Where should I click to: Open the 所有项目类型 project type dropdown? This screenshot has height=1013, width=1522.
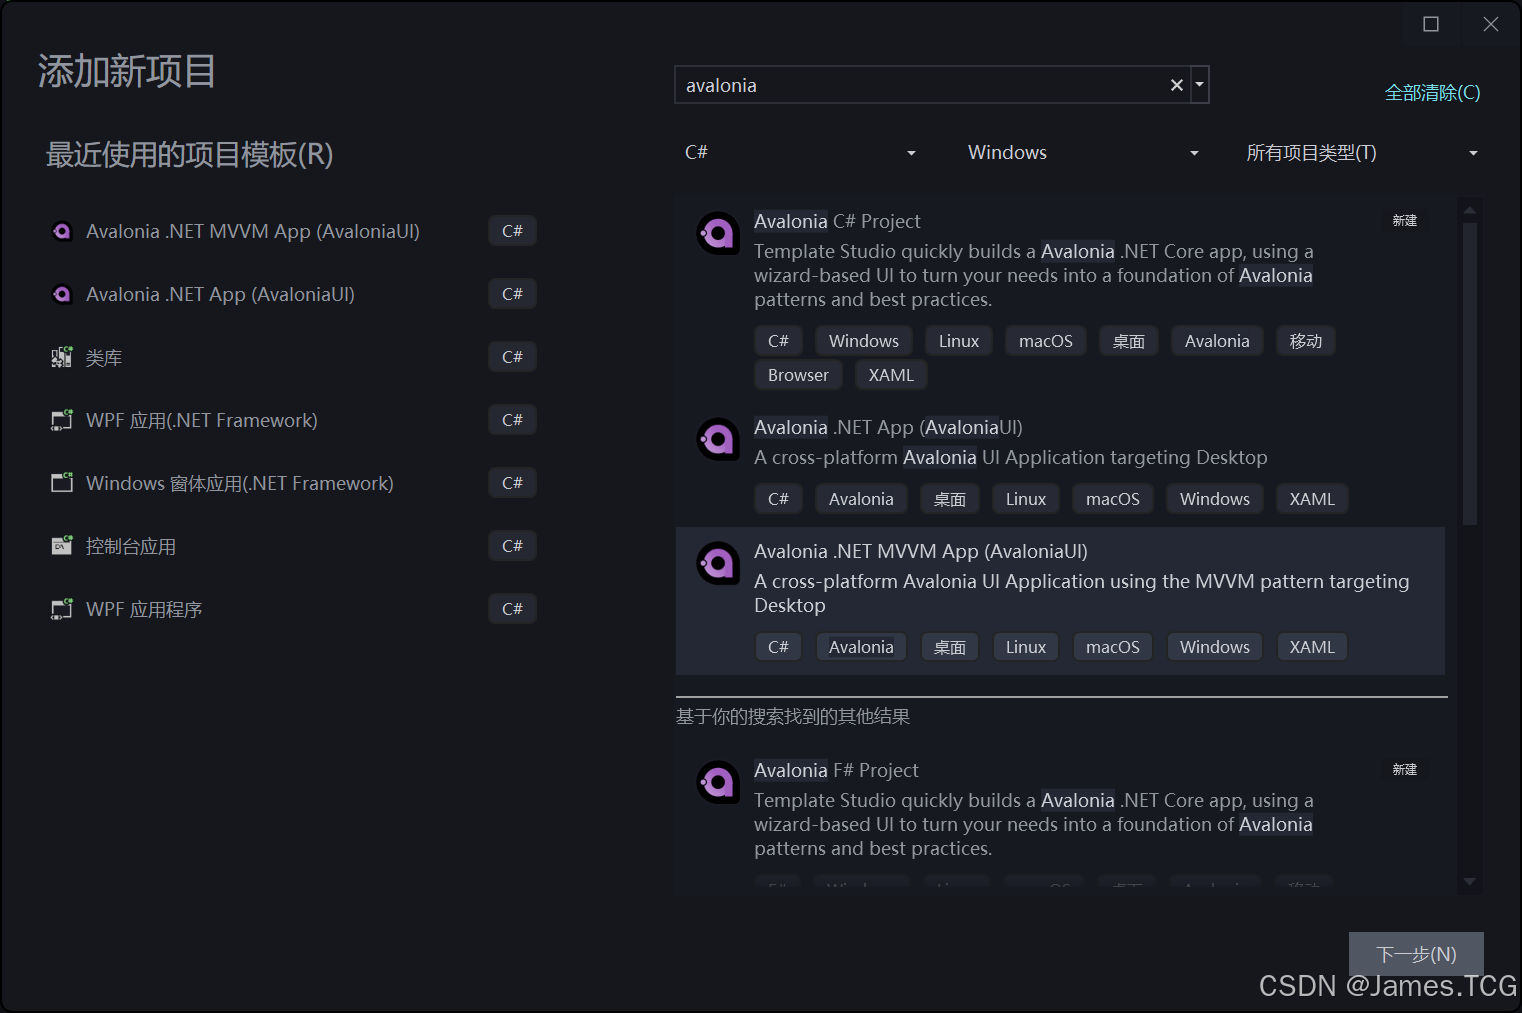point(1361,152)
